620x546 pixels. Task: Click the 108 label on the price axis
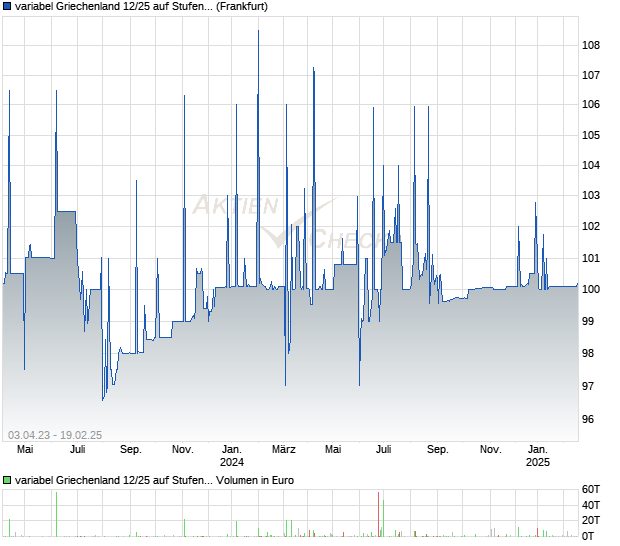pos(593,45)
